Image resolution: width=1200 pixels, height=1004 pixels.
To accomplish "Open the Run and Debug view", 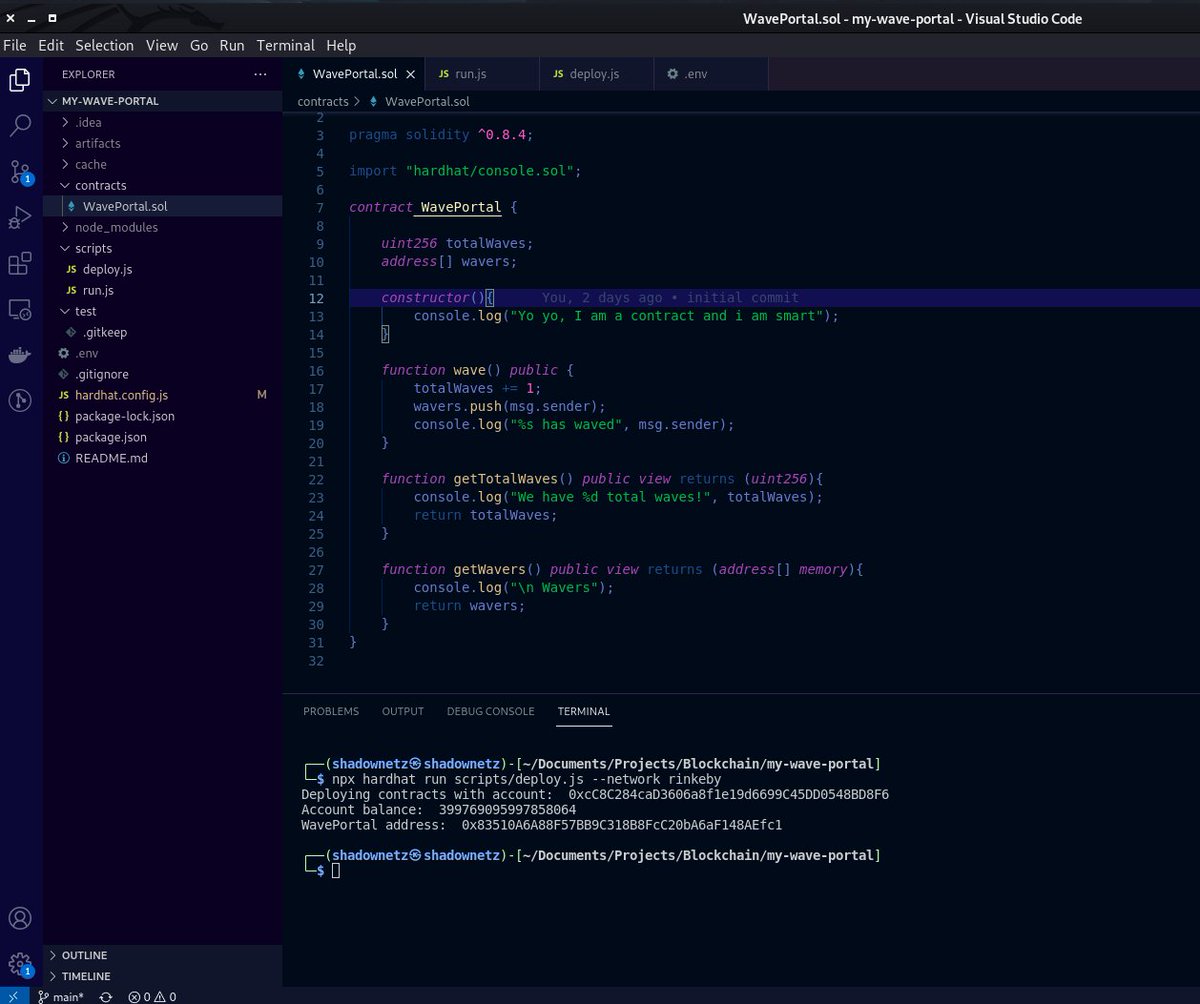I will tap(20, 218).
